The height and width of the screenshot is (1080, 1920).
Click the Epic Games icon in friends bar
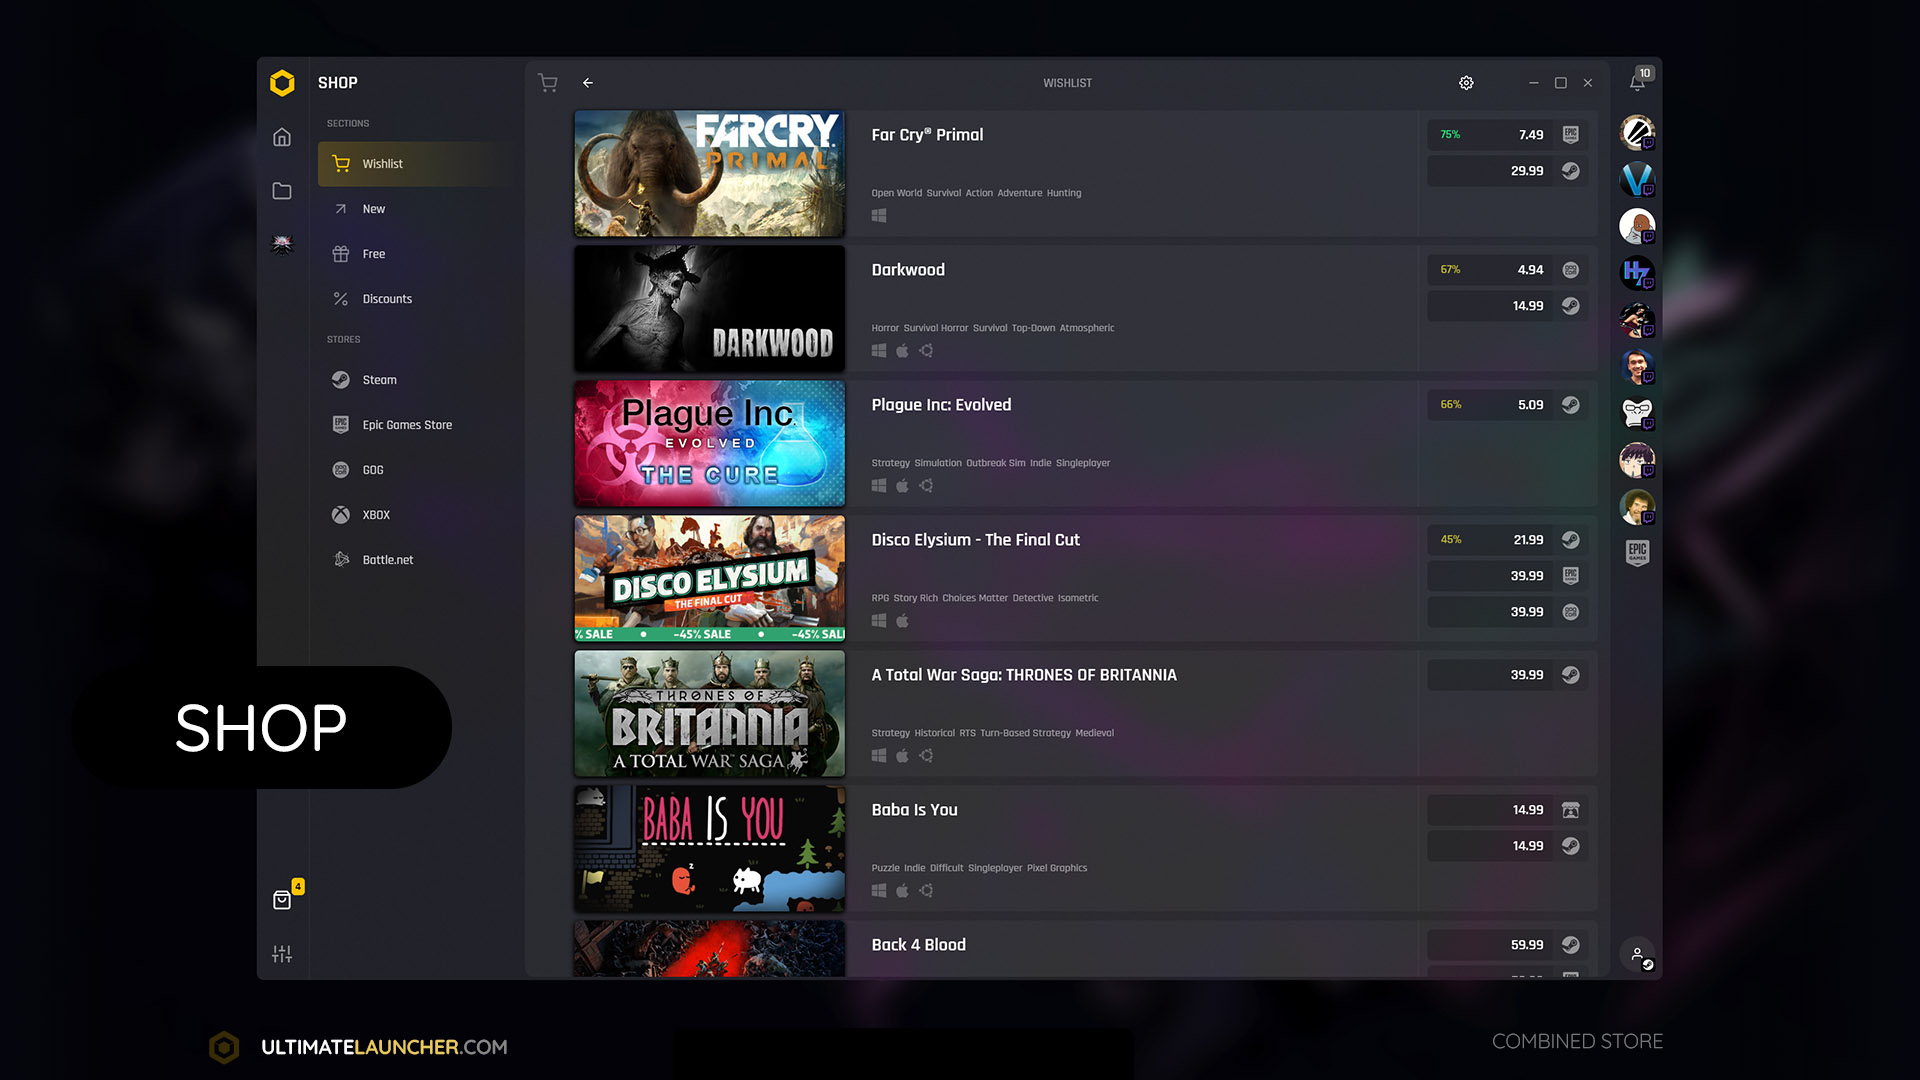click(1637, 552)
